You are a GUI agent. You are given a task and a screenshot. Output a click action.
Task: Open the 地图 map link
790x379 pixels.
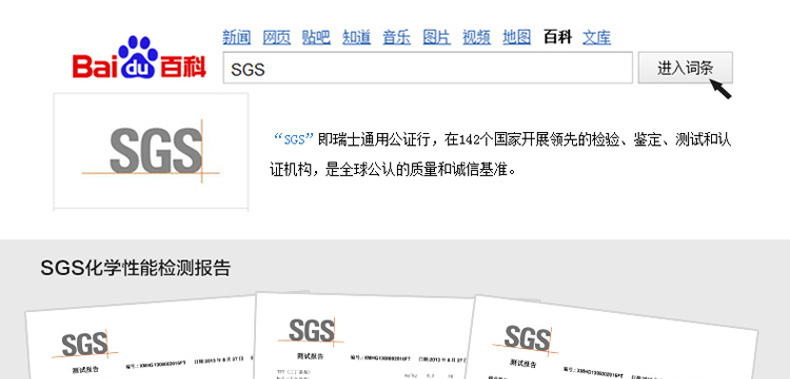coord(516,37)
